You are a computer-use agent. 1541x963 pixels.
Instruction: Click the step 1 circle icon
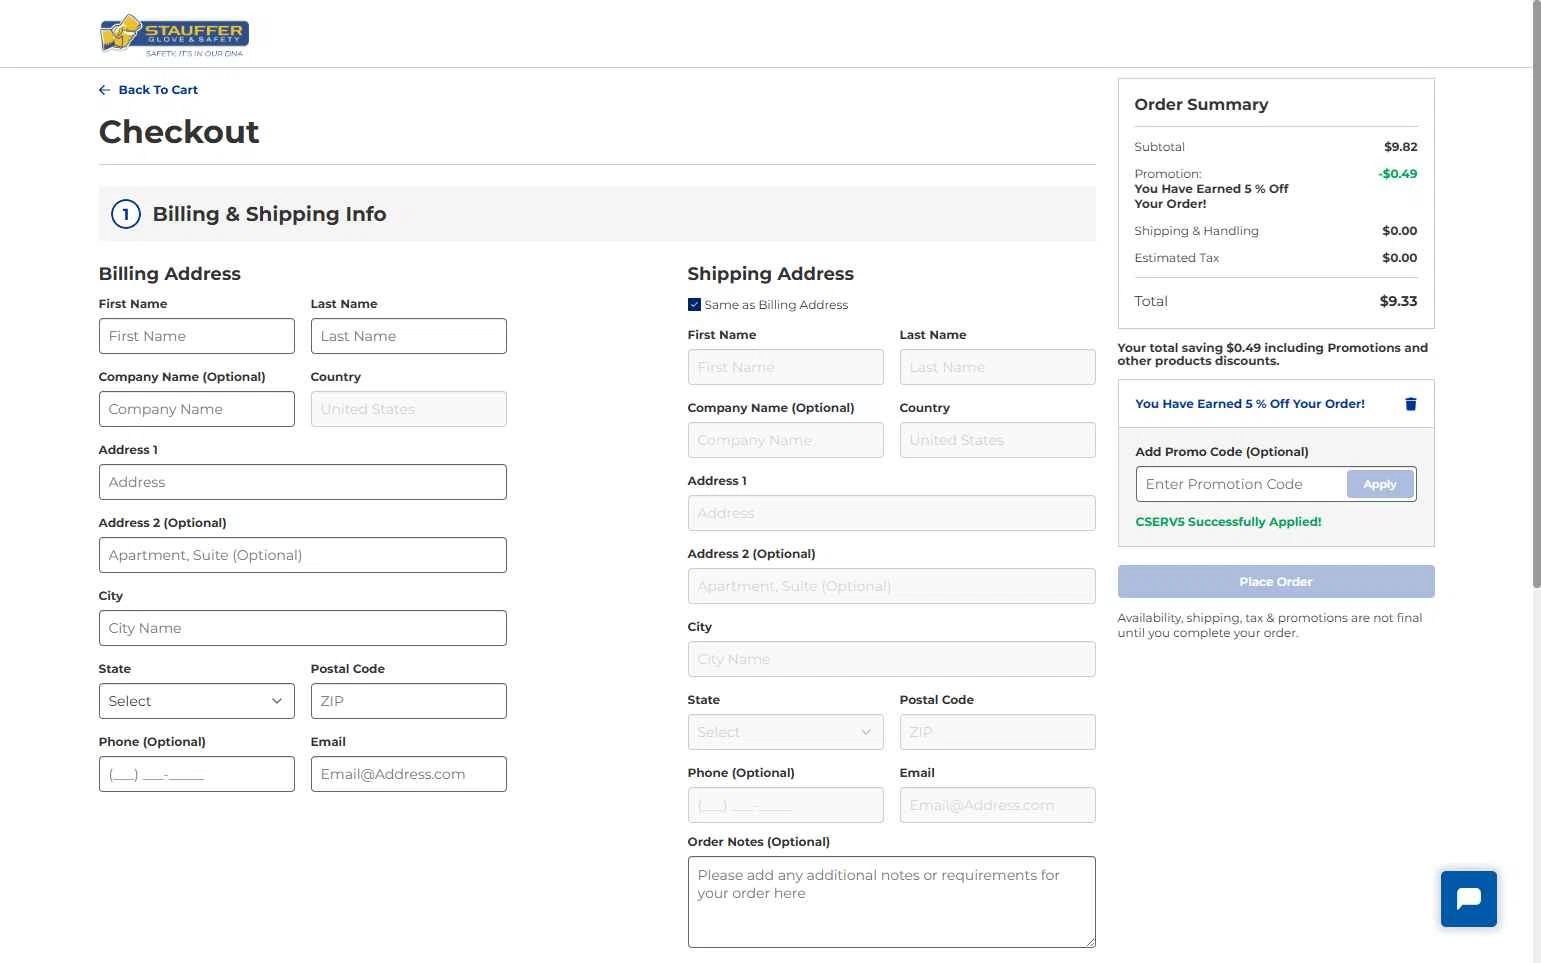tap(125, 214)
